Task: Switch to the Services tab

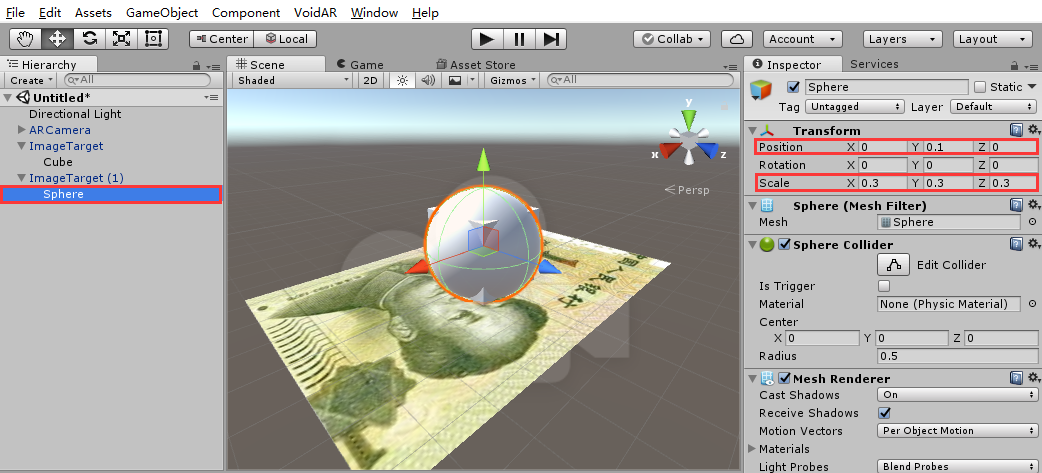Action: (874, 64)
